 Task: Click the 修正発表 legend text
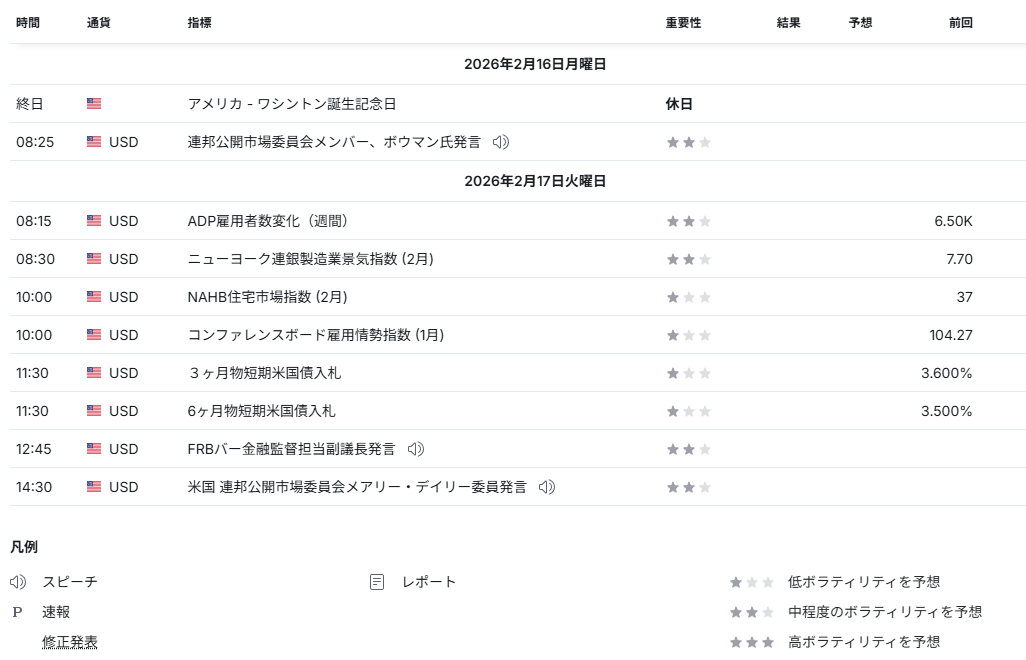click(x=70, y=642)
